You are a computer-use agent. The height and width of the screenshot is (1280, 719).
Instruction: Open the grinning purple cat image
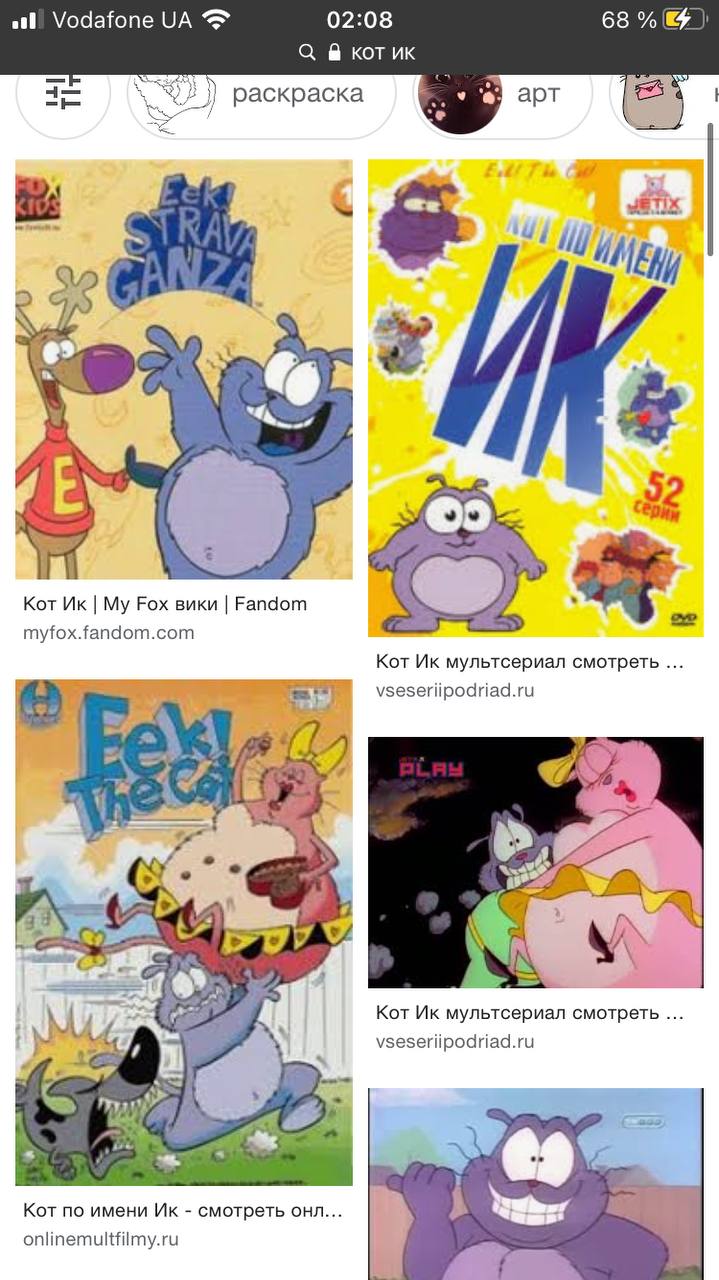[536, 1184]
